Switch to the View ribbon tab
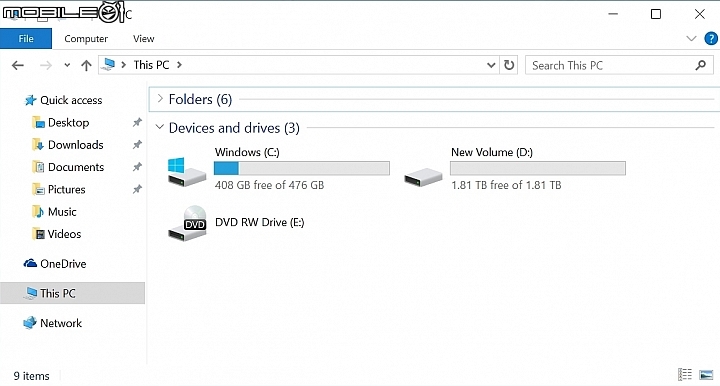 click(144, 39)
